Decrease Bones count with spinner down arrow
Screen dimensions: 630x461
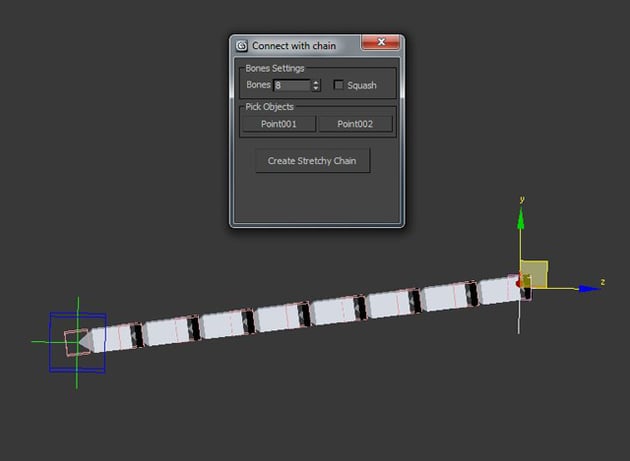316,89
